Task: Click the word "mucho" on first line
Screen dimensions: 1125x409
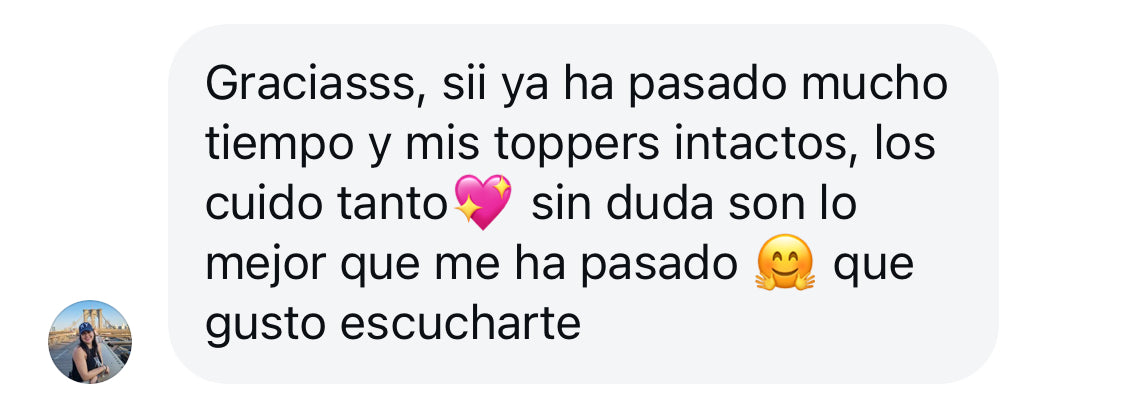Action: tap(874, 85)
